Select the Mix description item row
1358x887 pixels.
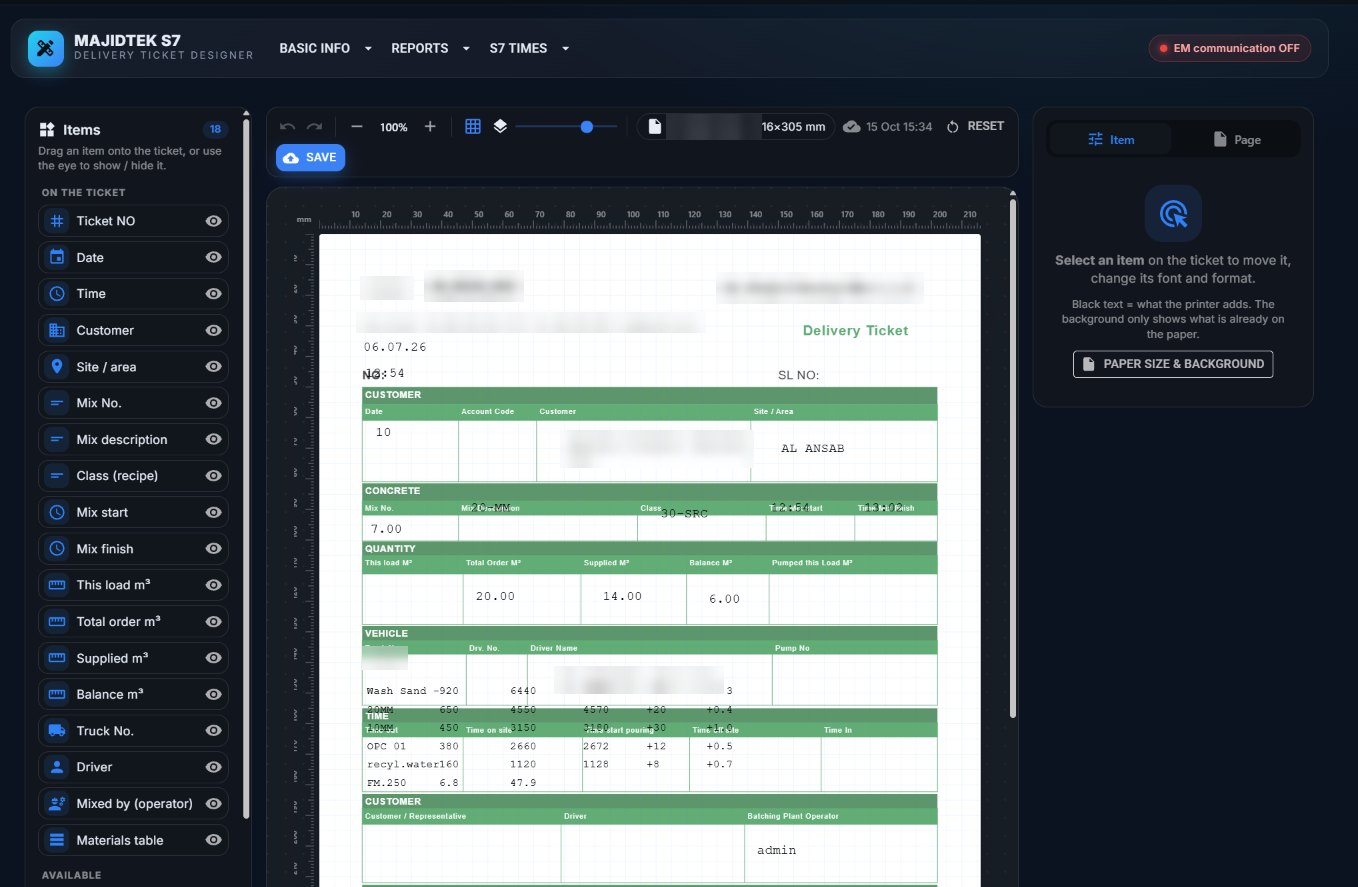pos(133,440)
